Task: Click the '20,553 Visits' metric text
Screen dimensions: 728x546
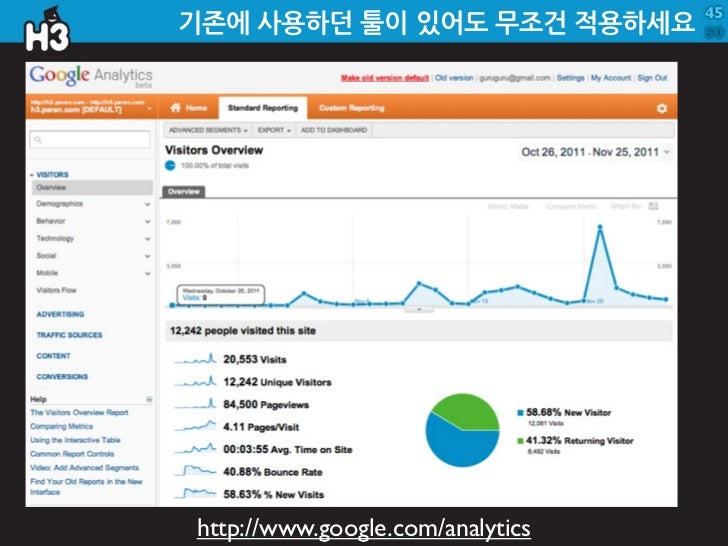Action: pos(255,359)
